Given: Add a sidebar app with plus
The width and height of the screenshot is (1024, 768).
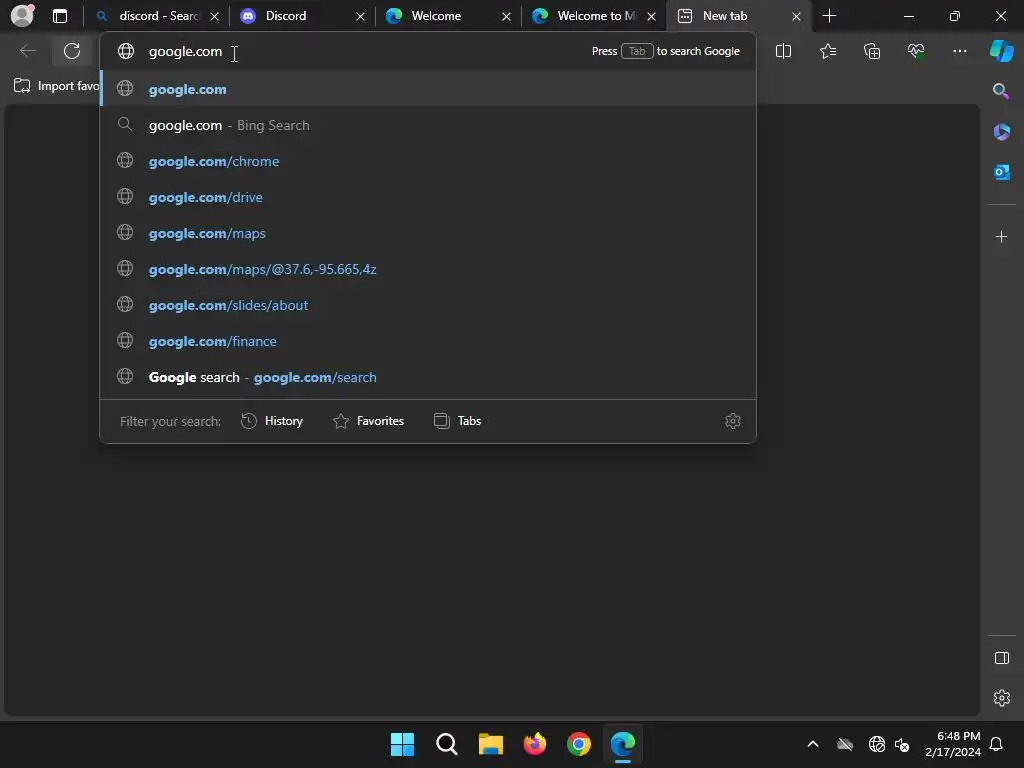Looking at the screenshot, I should [x=1001, y=236].
